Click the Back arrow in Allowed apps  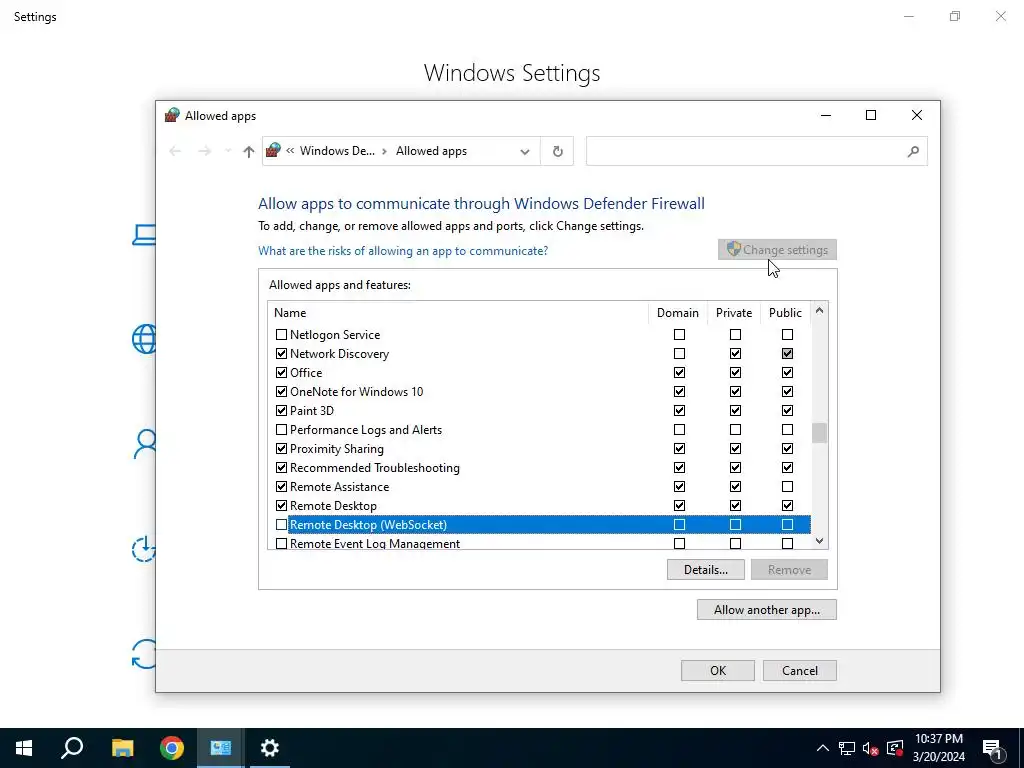pos(175,152)
